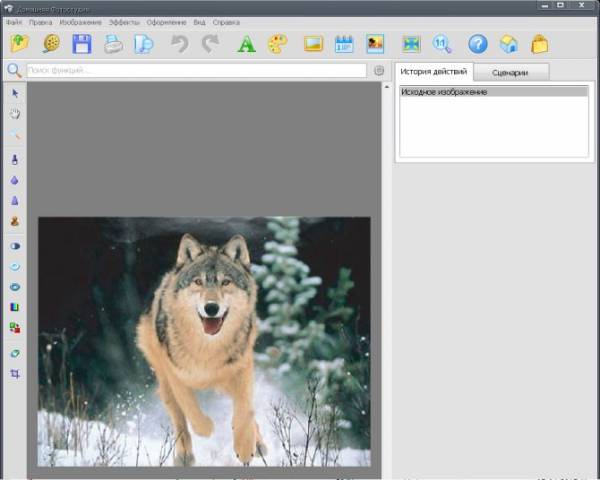Viewport: 600px width, 480px height.
Task: Select the stamp bottle tool
Action: [15, 160]
